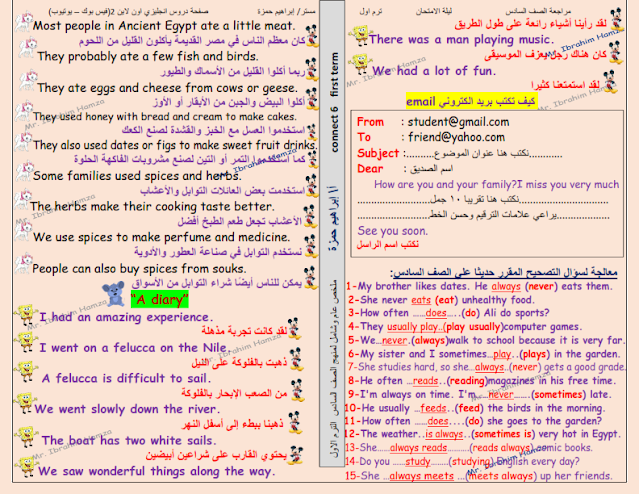Viewport: 639px width, 494px height.
Task: Click the red Arabic sender-name line below "See you soon."
Action: [x=388, y=245]
